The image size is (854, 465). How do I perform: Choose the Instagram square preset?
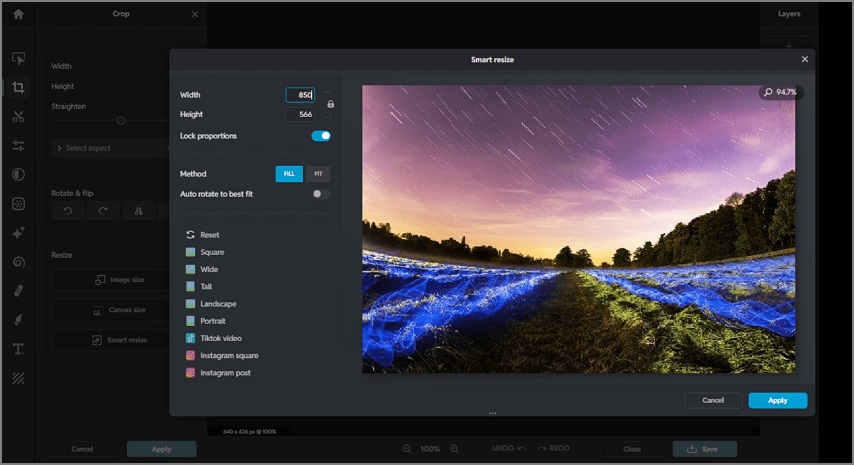222,356
